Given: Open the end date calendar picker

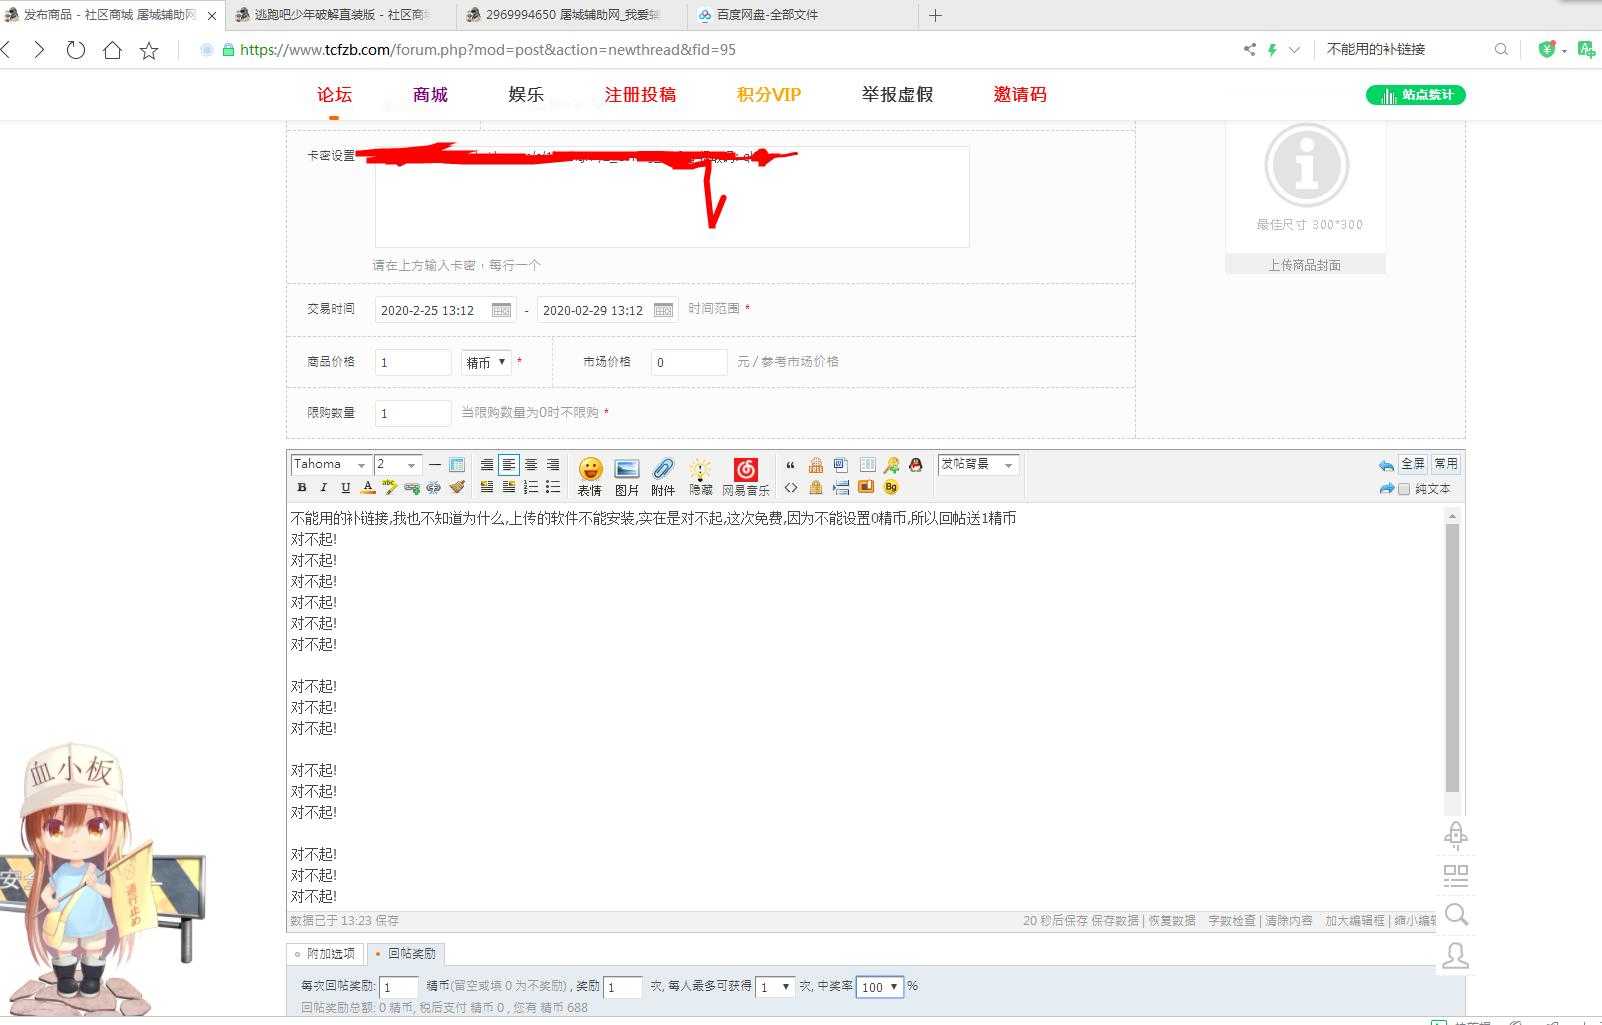Looking at the screenshot, I should [x=663, y=310].
